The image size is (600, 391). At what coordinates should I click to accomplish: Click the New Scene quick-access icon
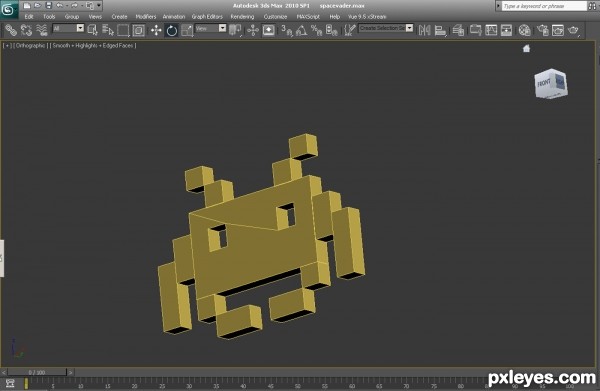click(x=27, y=6)
